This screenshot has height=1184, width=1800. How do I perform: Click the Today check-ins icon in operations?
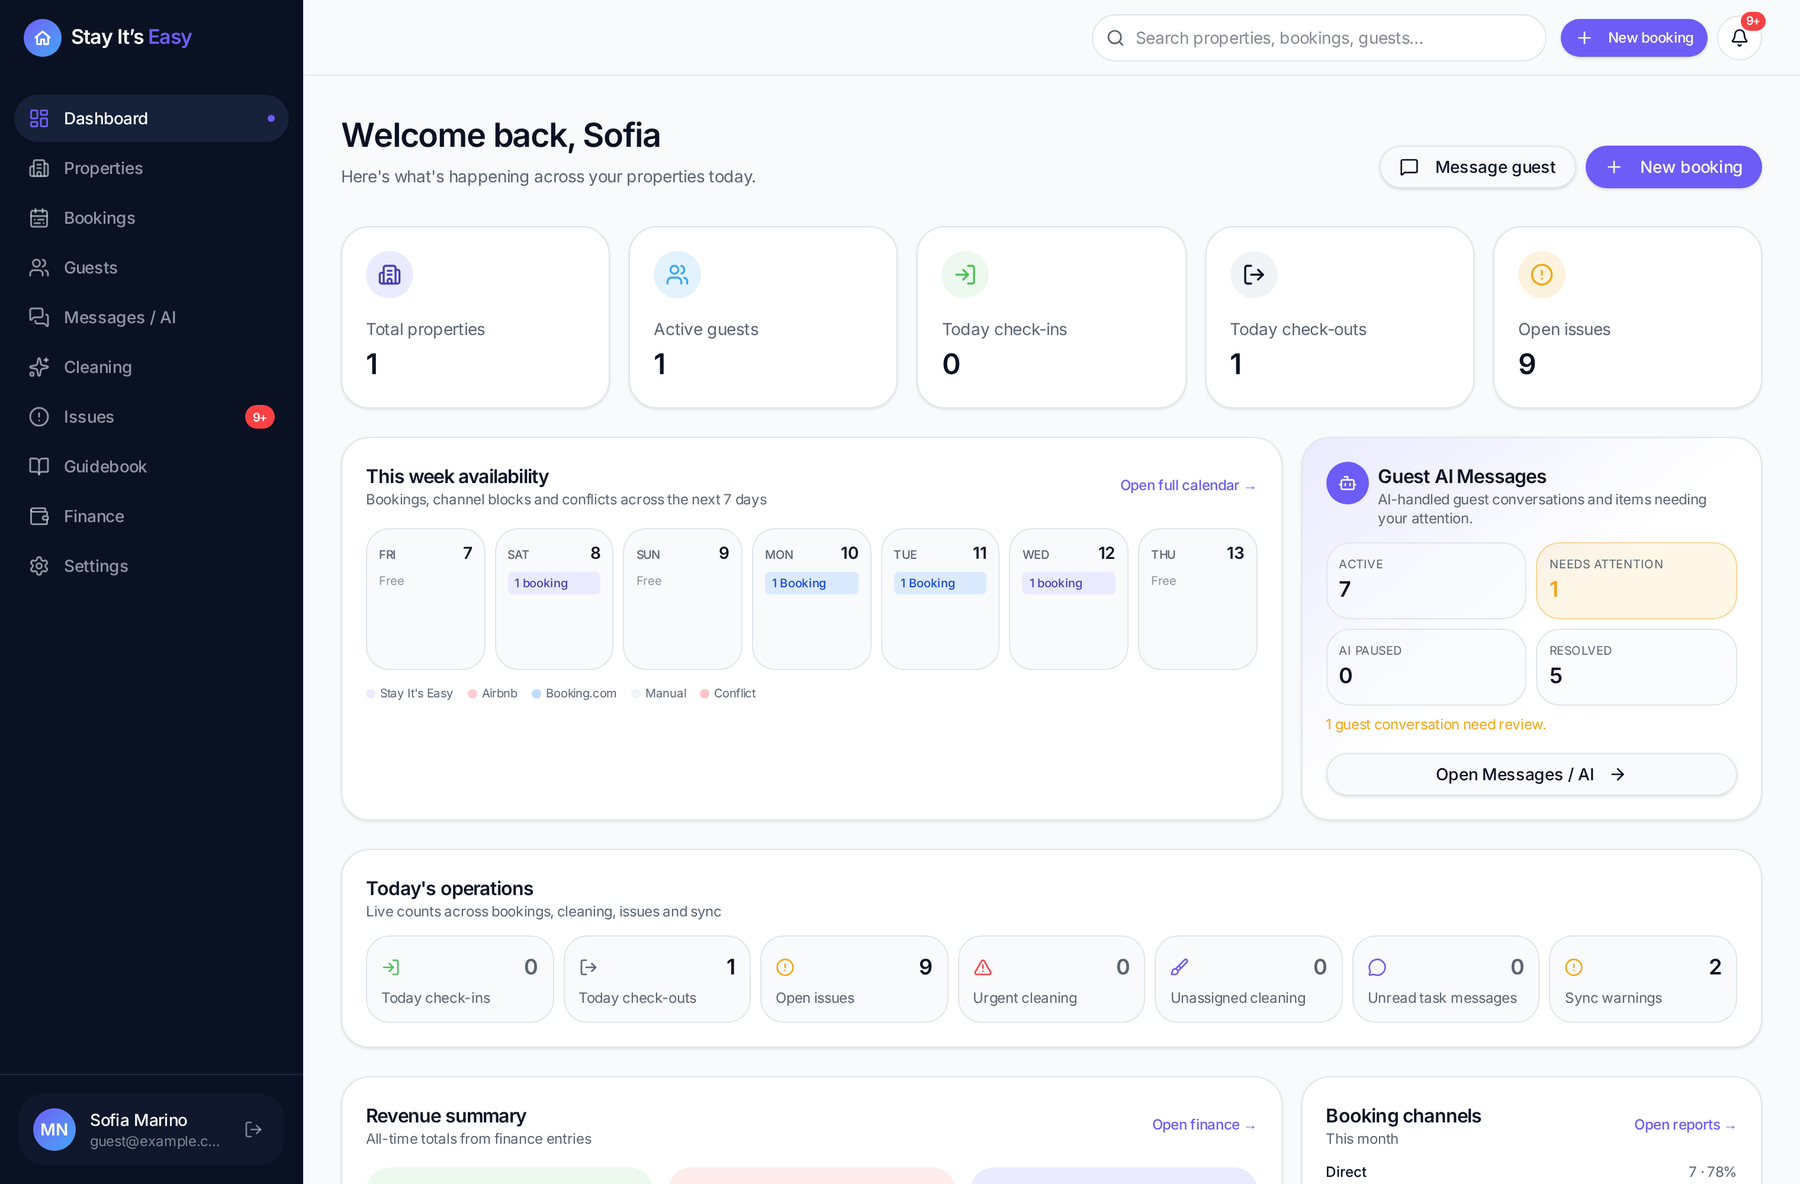(x=391, y=967)
